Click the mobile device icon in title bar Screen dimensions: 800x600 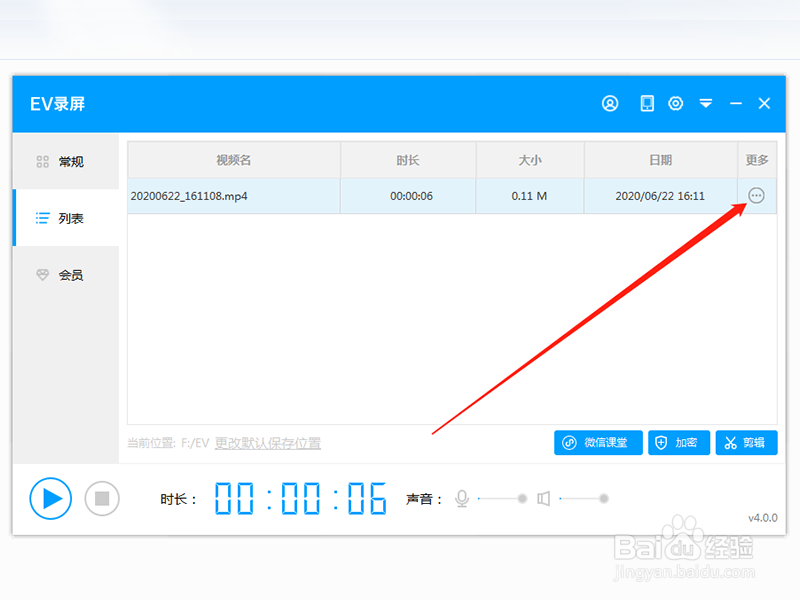(x=647, y=104)
